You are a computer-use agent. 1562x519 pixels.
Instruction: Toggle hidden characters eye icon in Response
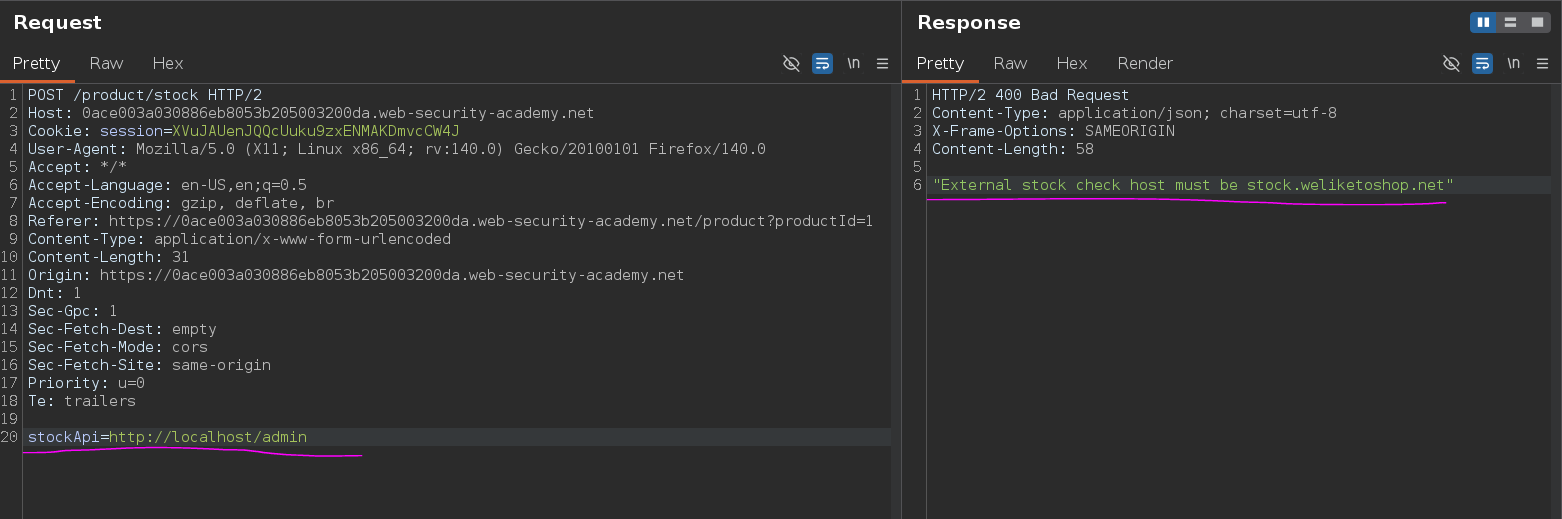[1451, 63]
